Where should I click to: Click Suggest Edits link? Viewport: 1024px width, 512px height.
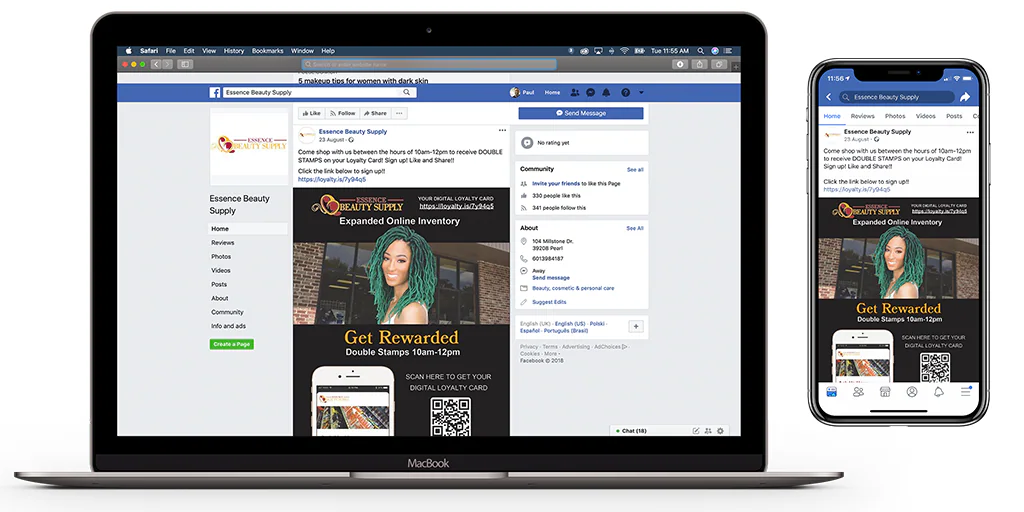549,302
